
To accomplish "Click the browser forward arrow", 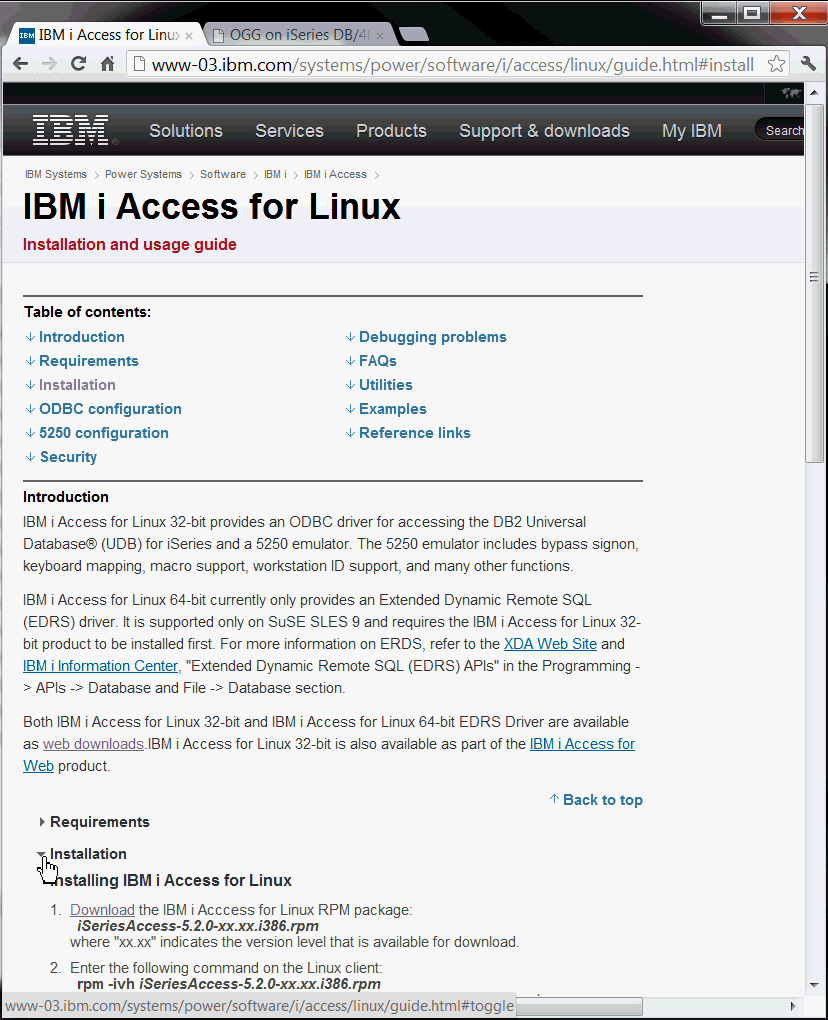I will coord(49,65).
